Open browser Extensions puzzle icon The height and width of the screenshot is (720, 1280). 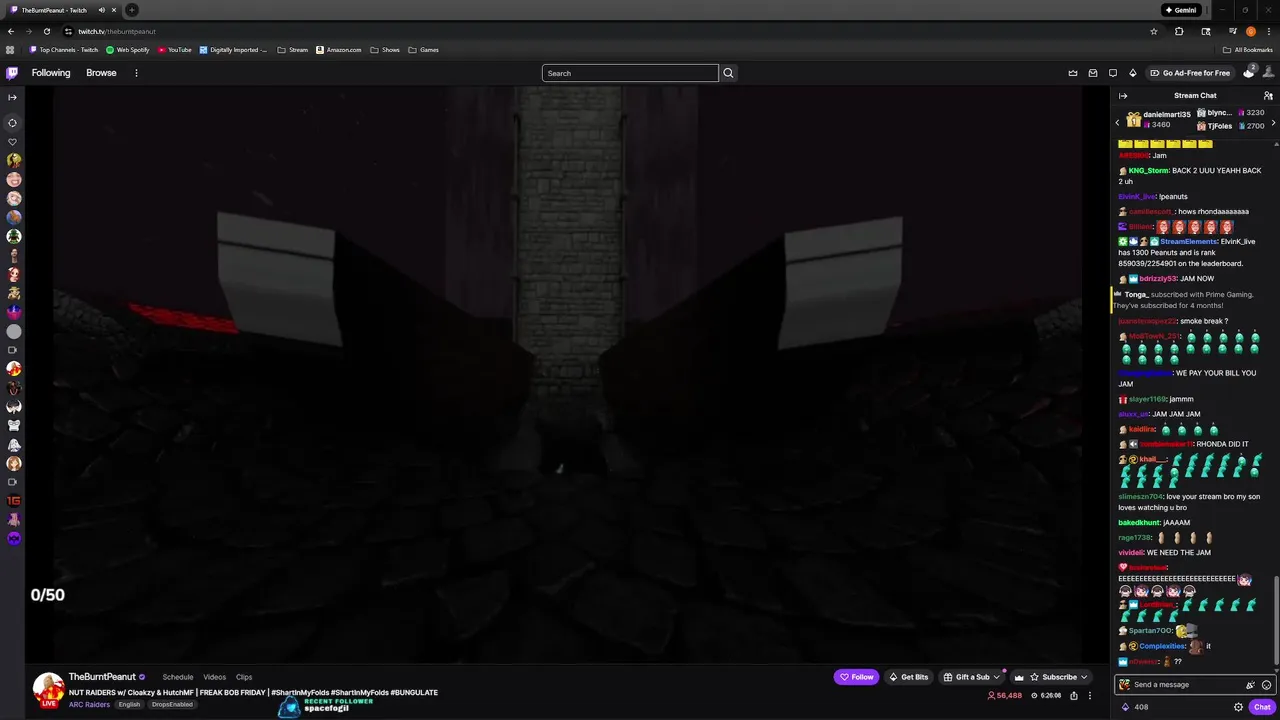click(1179, 31)
